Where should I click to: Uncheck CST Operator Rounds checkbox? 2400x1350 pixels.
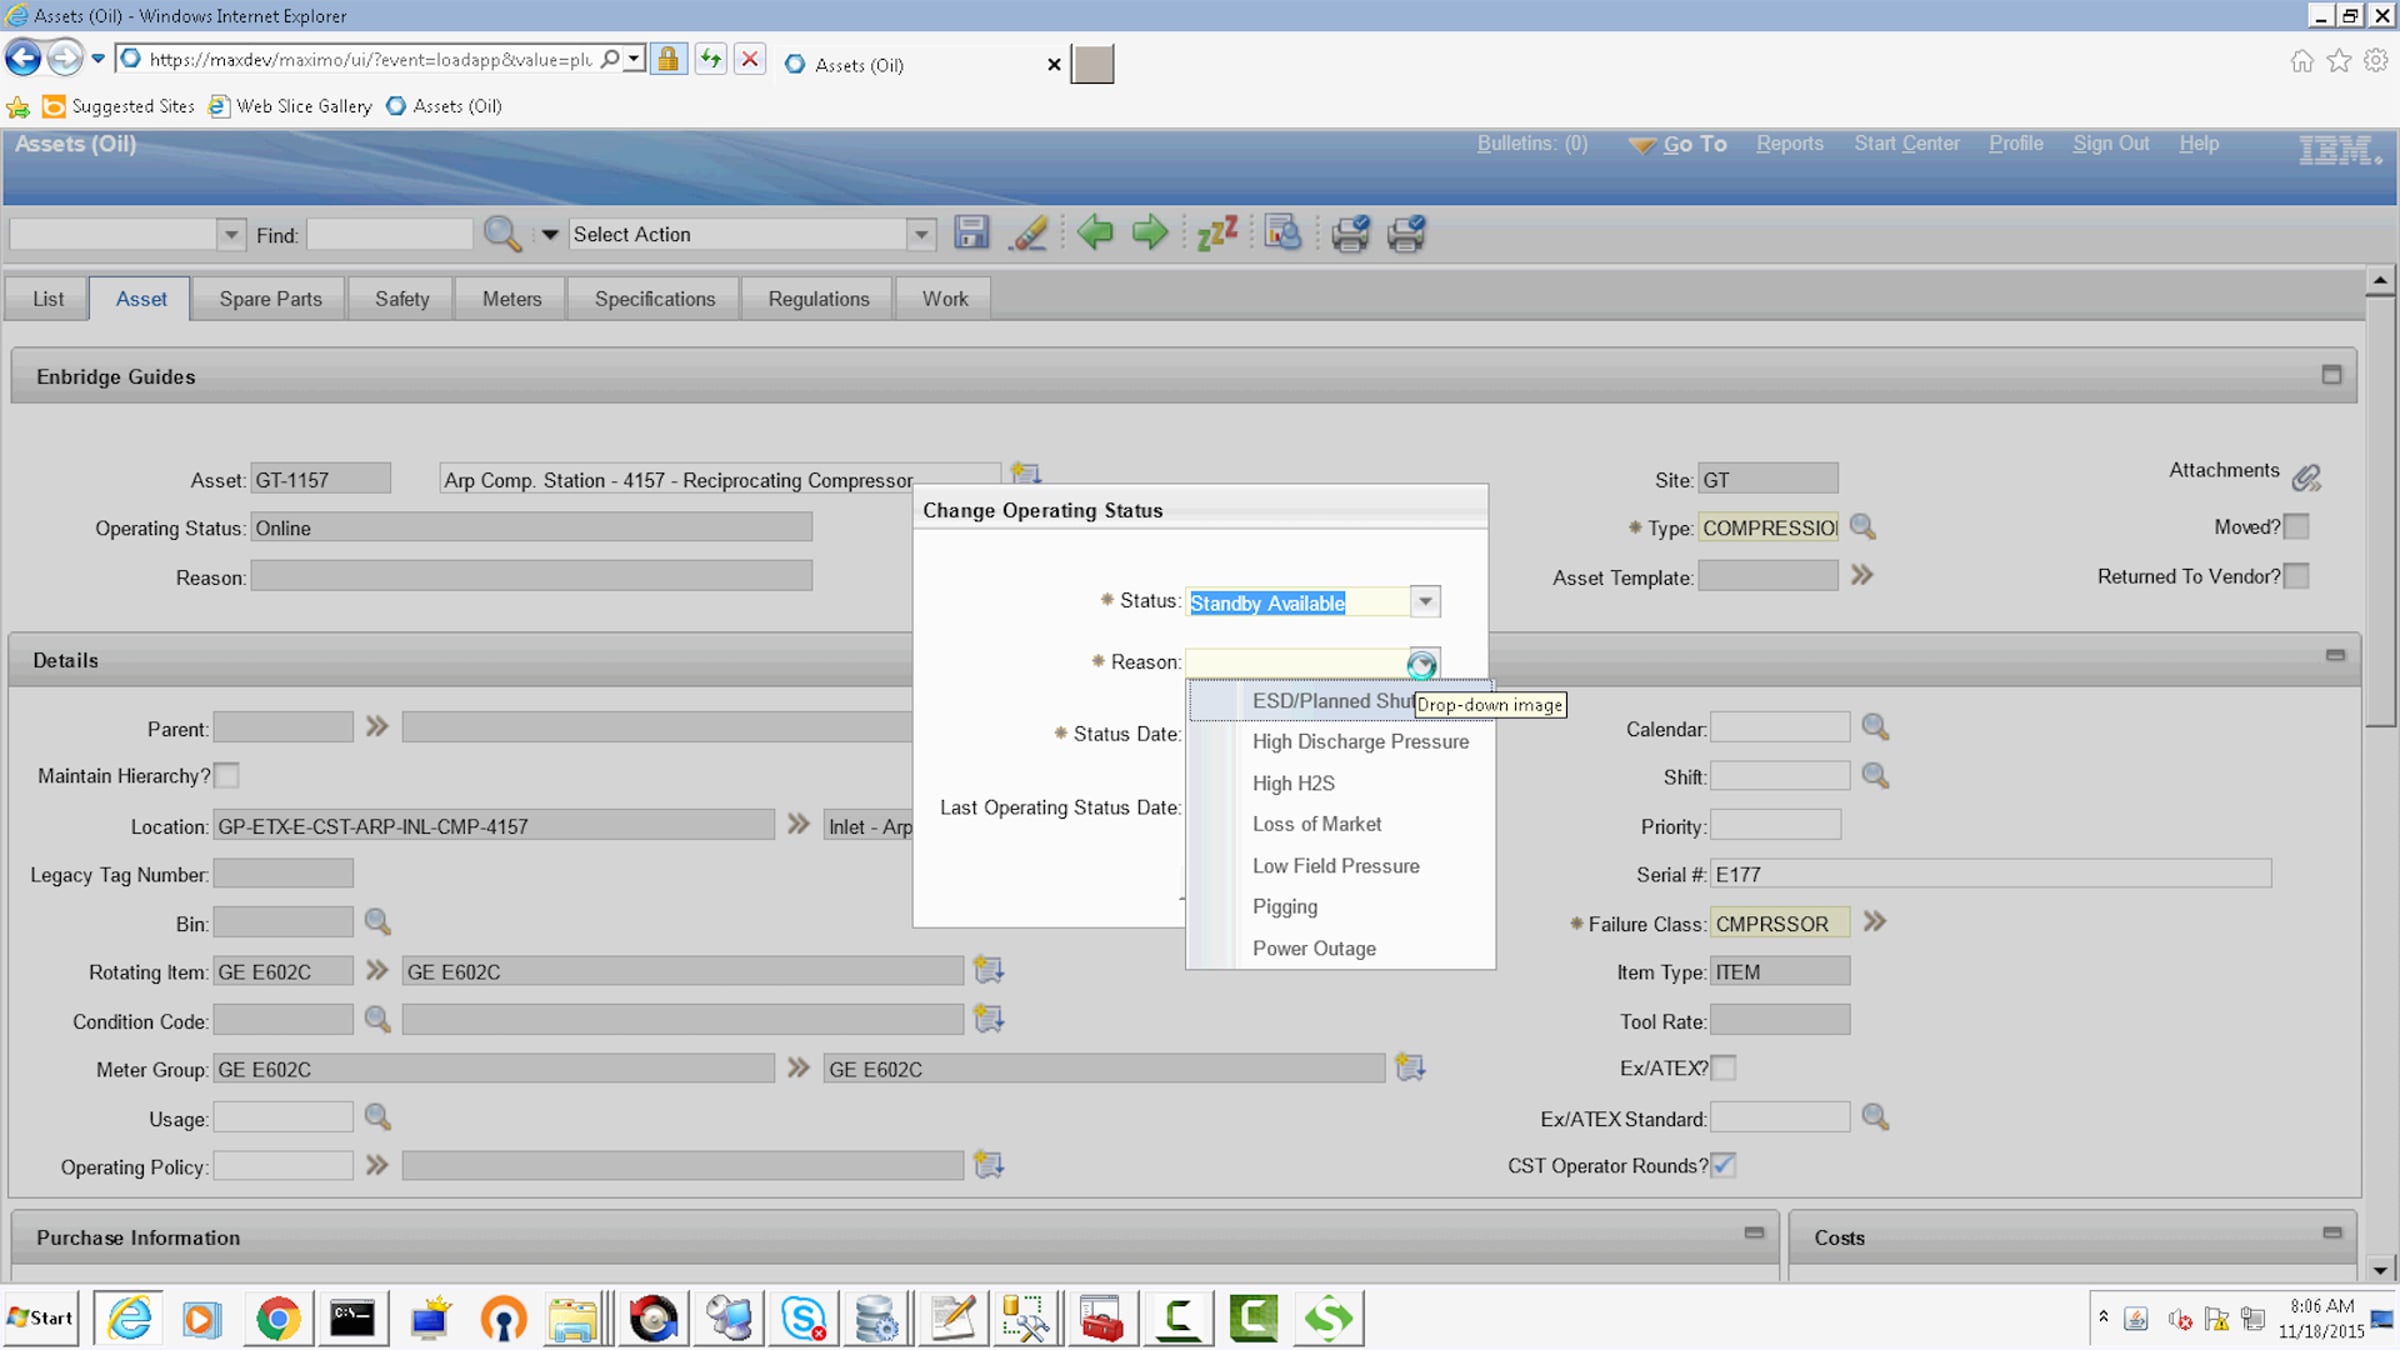point(1723,1165)
